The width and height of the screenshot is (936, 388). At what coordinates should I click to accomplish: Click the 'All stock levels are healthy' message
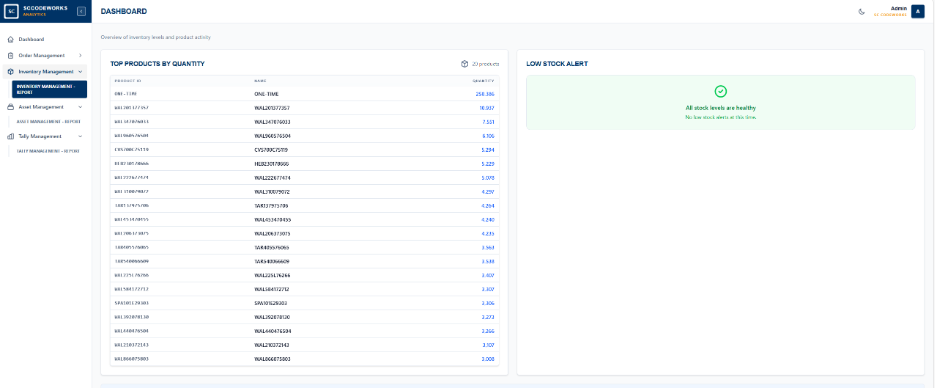pos(721,108)
